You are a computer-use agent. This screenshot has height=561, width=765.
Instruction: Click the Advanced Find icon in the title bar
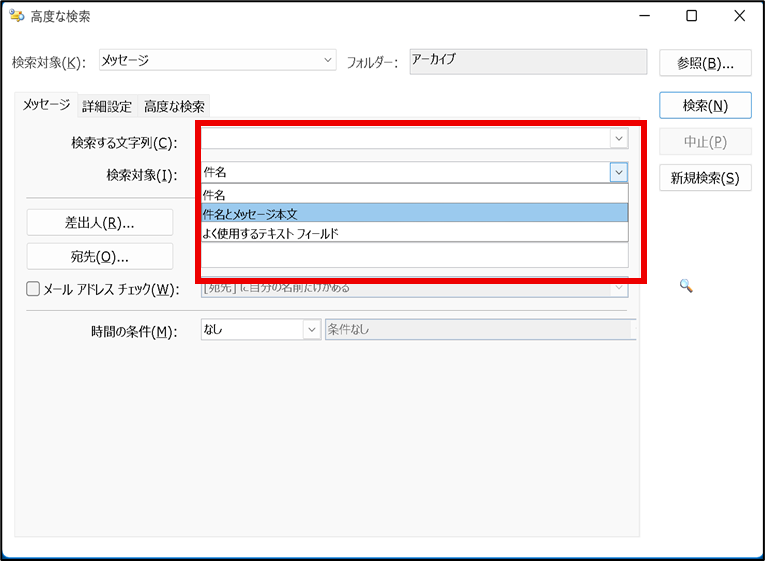point(17,16)
